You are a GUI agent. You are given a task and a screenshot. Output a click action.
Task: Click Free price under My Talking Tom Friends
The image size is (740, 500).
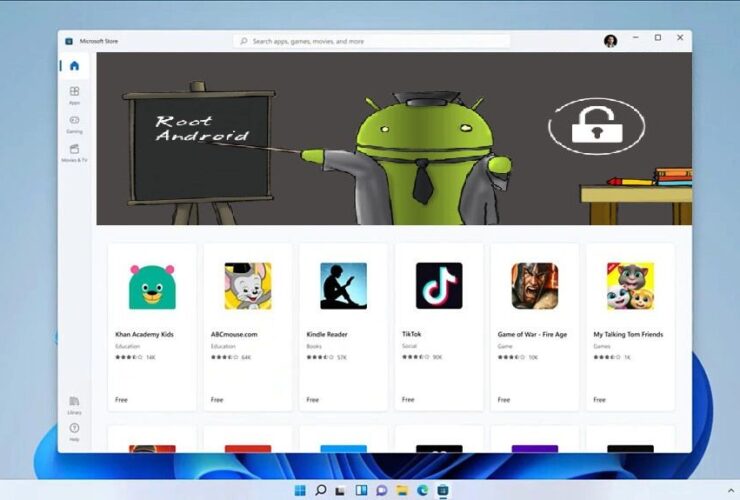pos(599,399)
